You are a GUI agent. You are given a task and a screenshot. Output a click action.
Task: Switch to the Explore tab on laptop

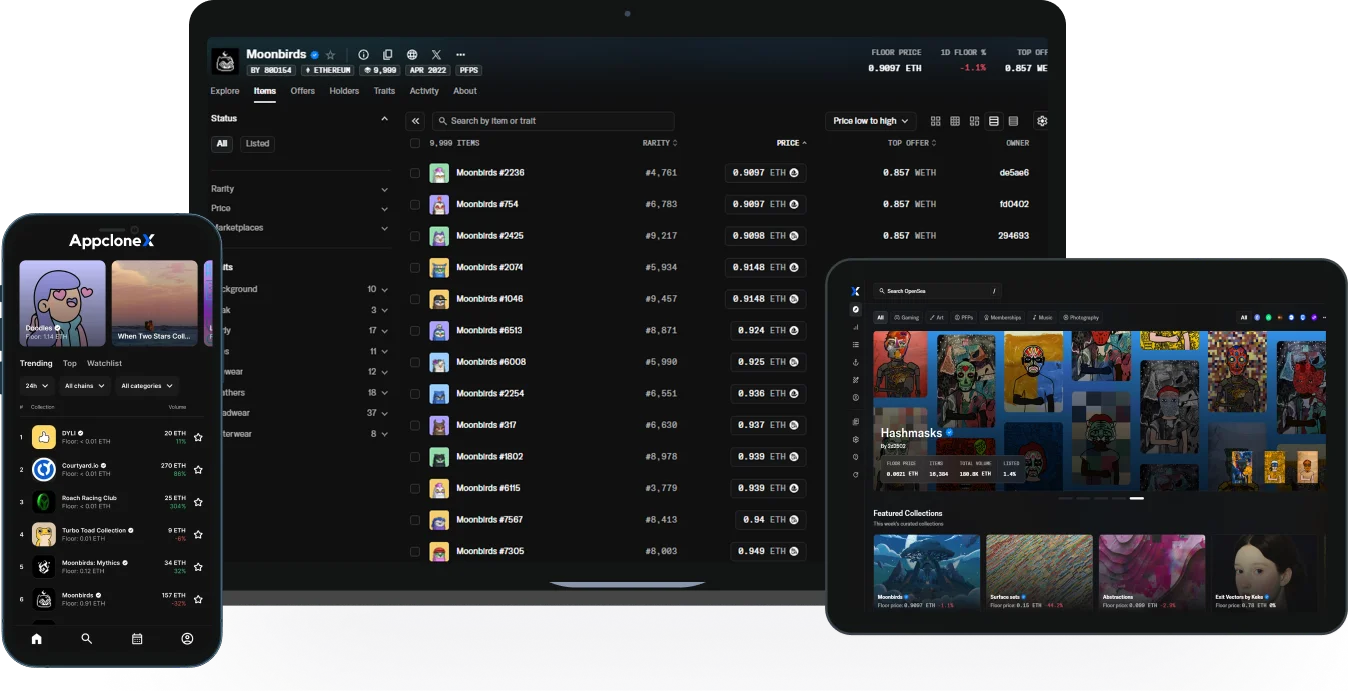point(225,91)
